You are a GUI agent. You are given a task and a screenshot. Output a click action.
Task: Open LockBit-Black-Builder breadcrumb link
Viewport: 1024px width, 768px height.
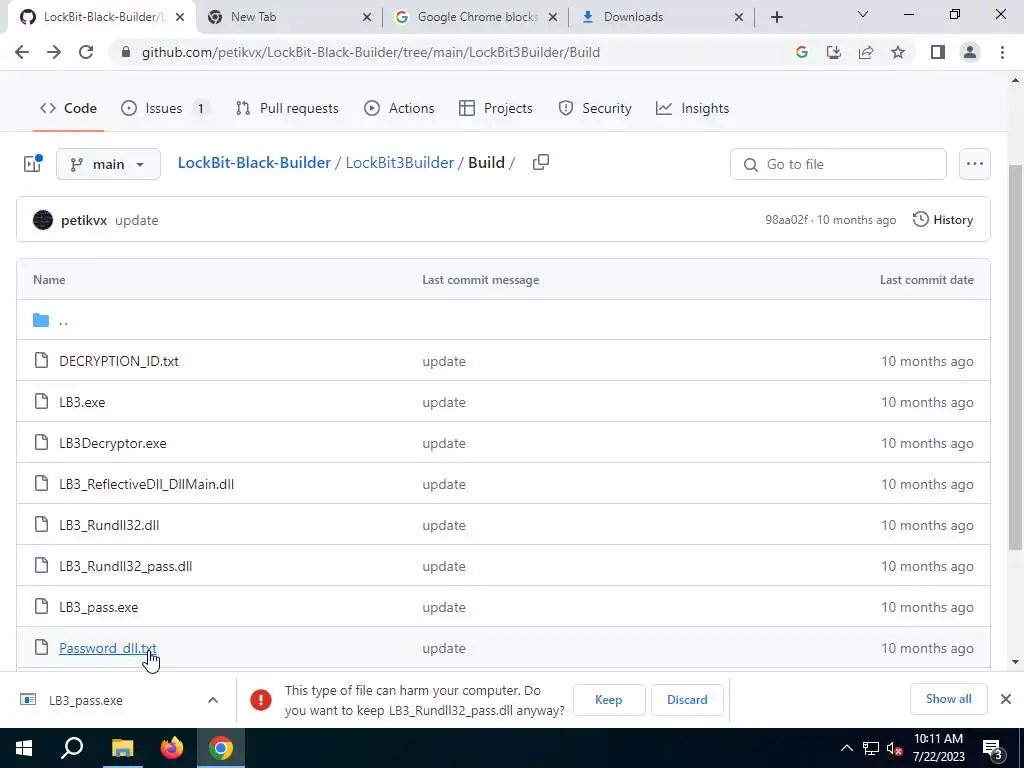click(x=254, y=163)
